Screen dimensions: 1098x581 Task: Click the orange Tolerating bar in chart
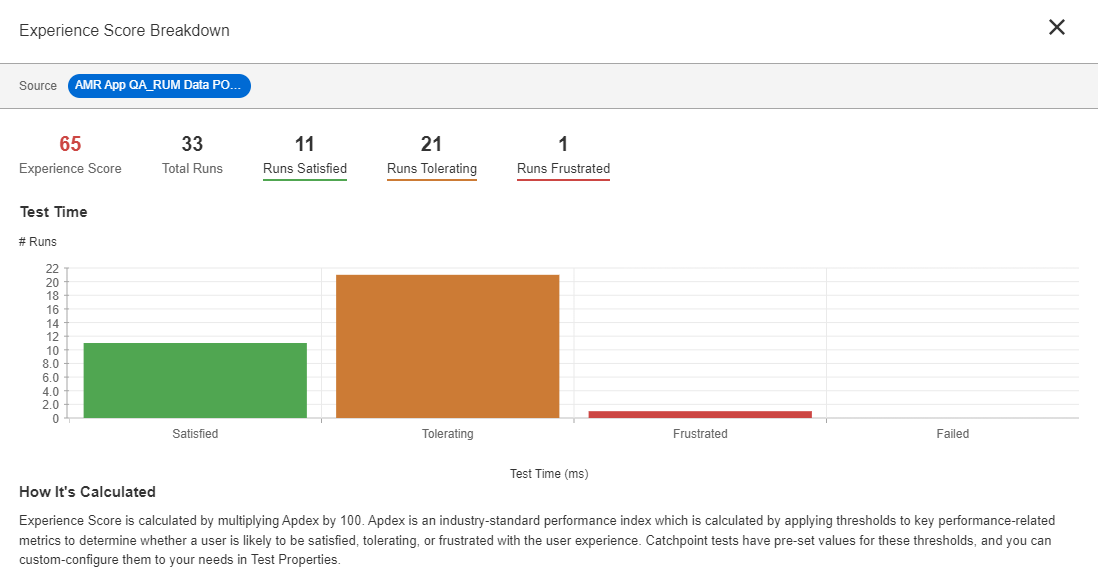coord(447,346)
